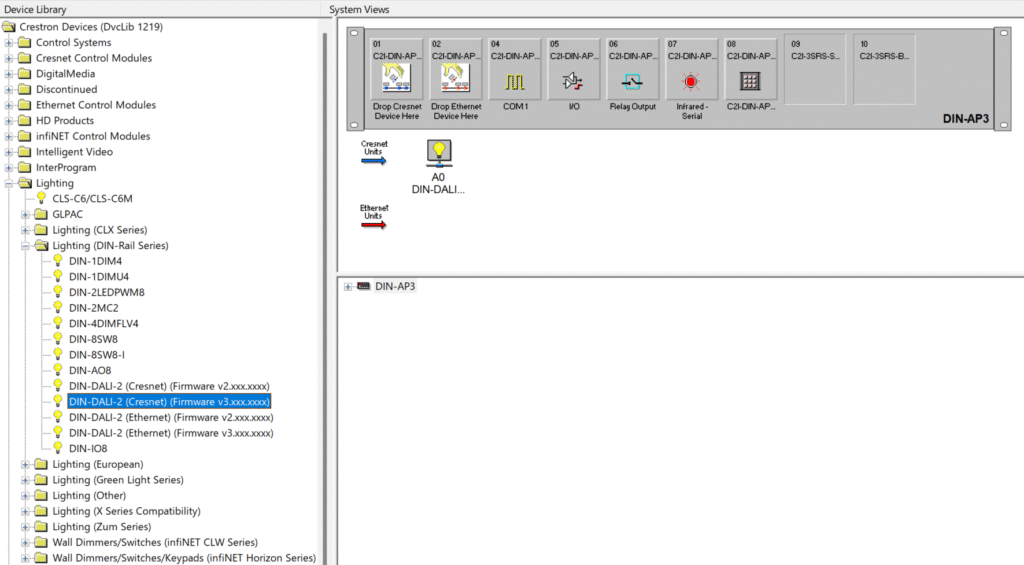Click empty slot 10 C2I-3SRS-B
This screenshot has width=1024, height=565.
[x=884, y=70]
